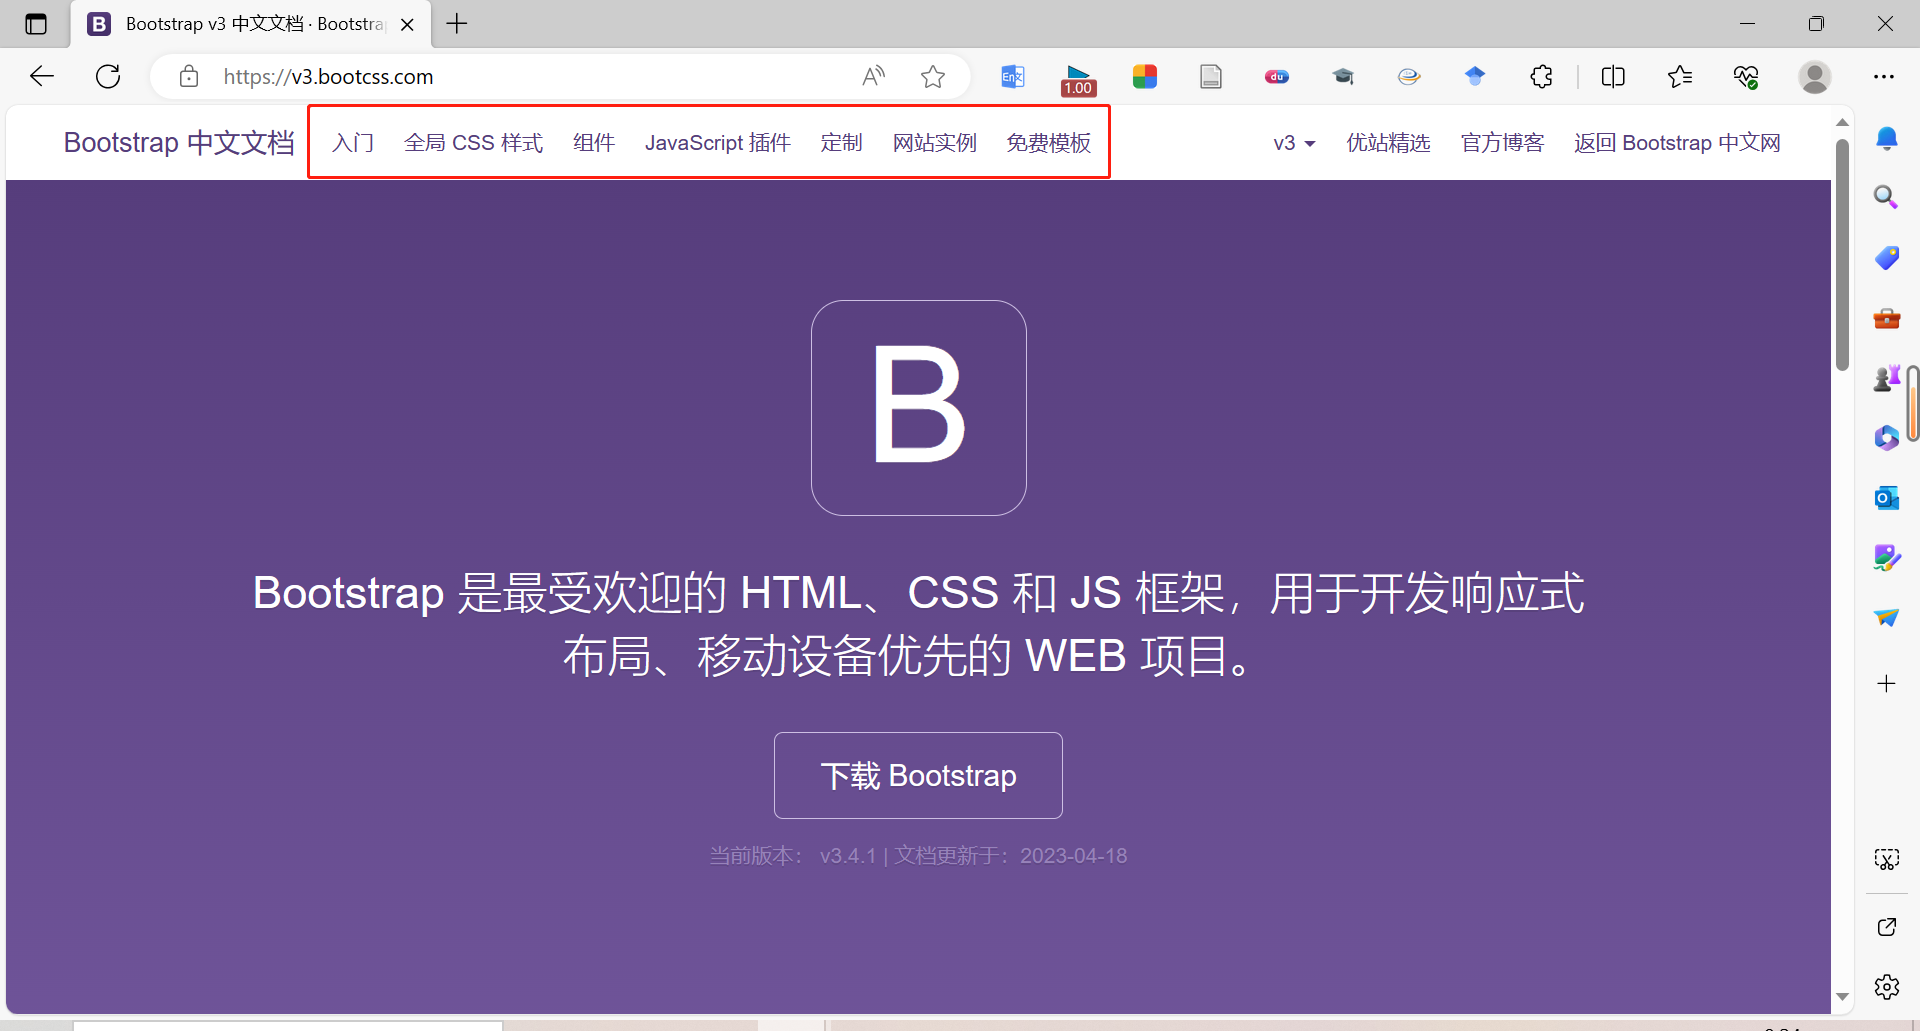
Task: Open the Split screen browser feature
Action: (1614, 76)
